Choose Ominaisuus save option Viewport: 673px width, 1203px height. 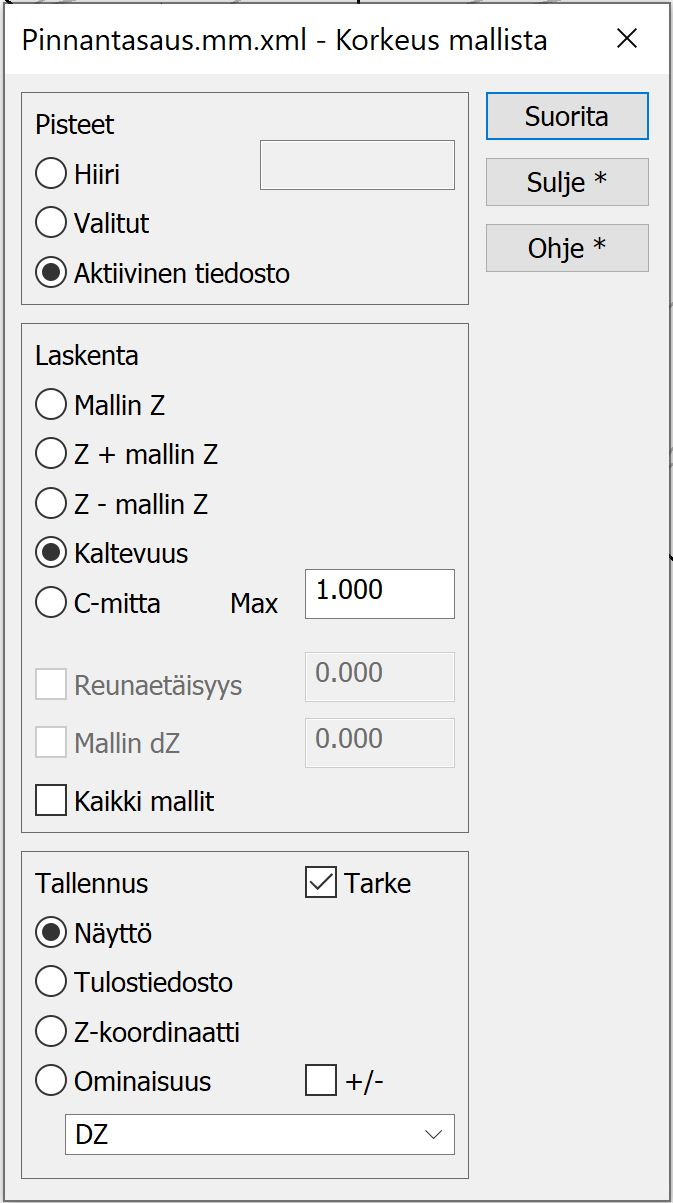[51, 1081]
